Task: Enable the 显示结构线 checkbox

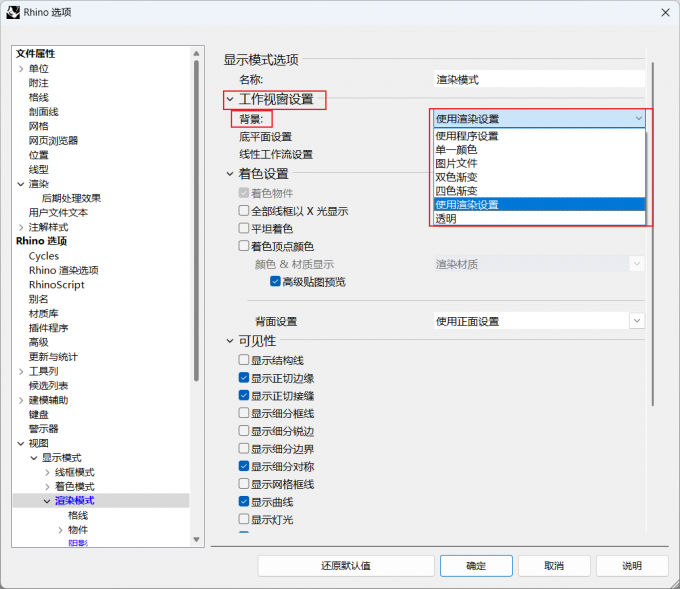Action: point(244,360)
